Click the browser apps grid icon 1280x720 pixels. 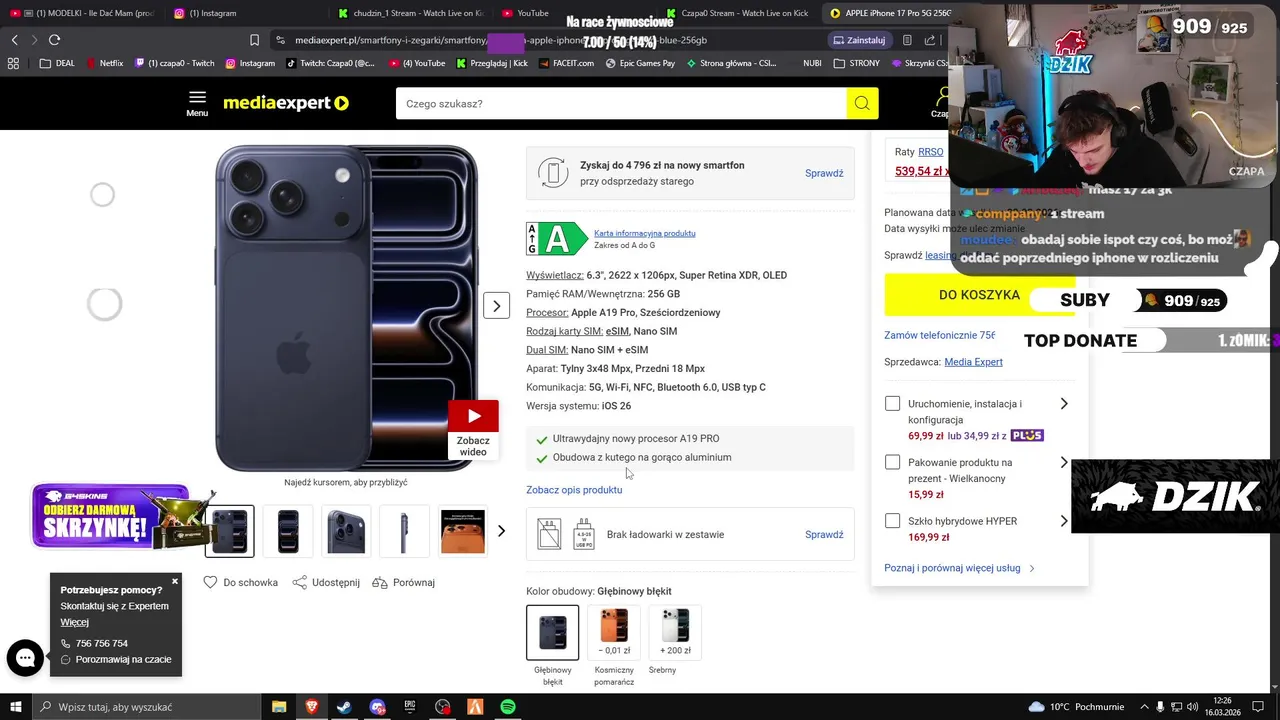click(13, 63)
